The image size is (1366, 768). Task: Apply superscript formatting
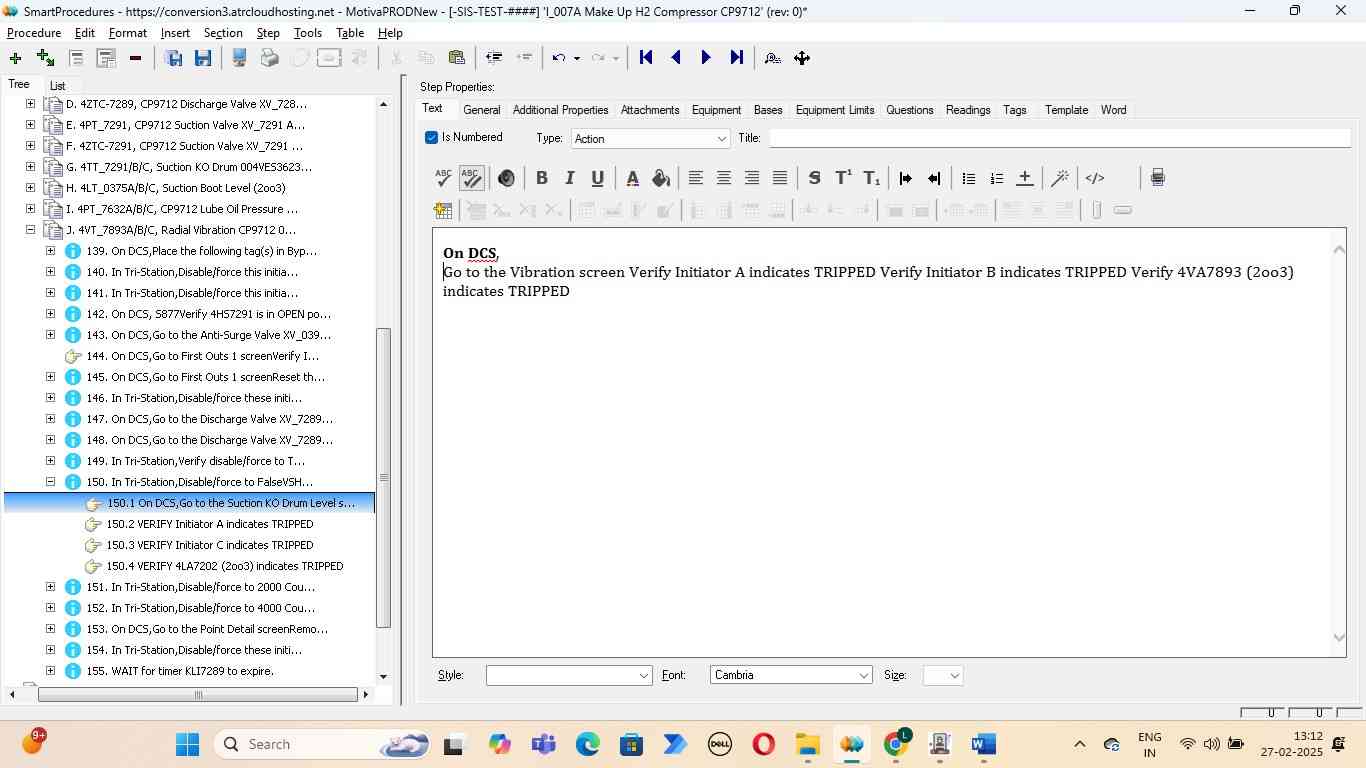coord(843,178)
